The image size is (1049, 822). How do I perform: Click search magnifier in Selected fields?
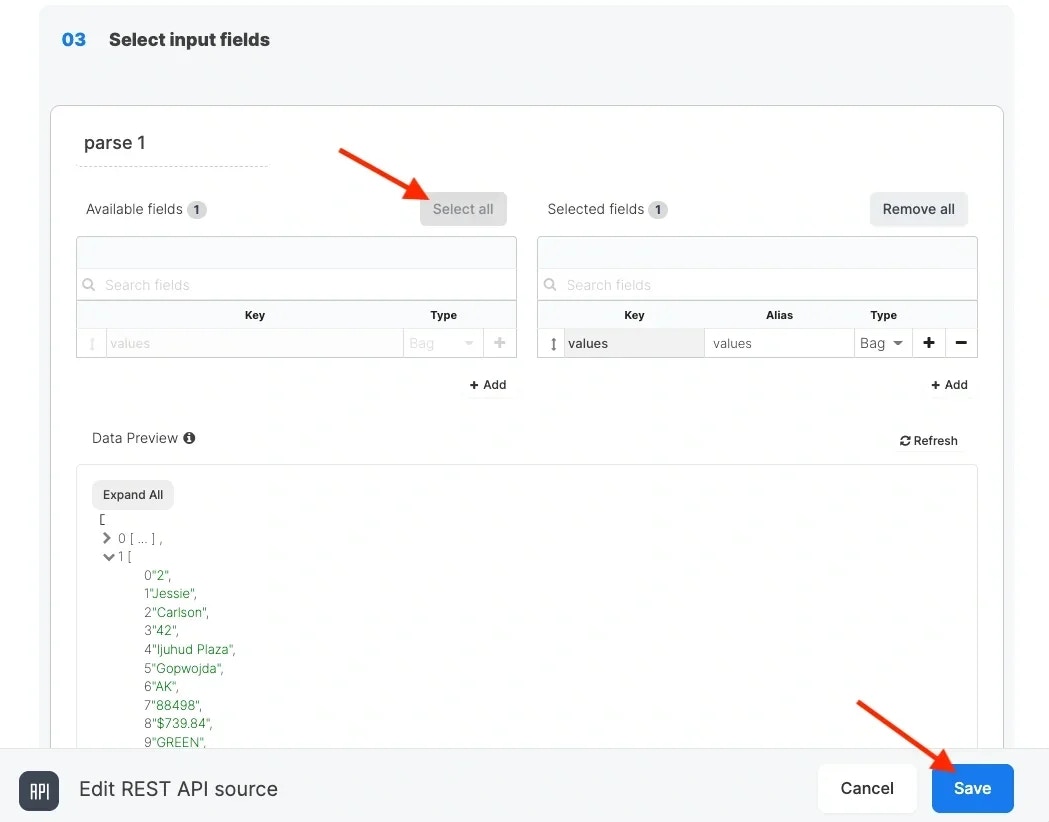pyautogui.click(x=550, y=285)
